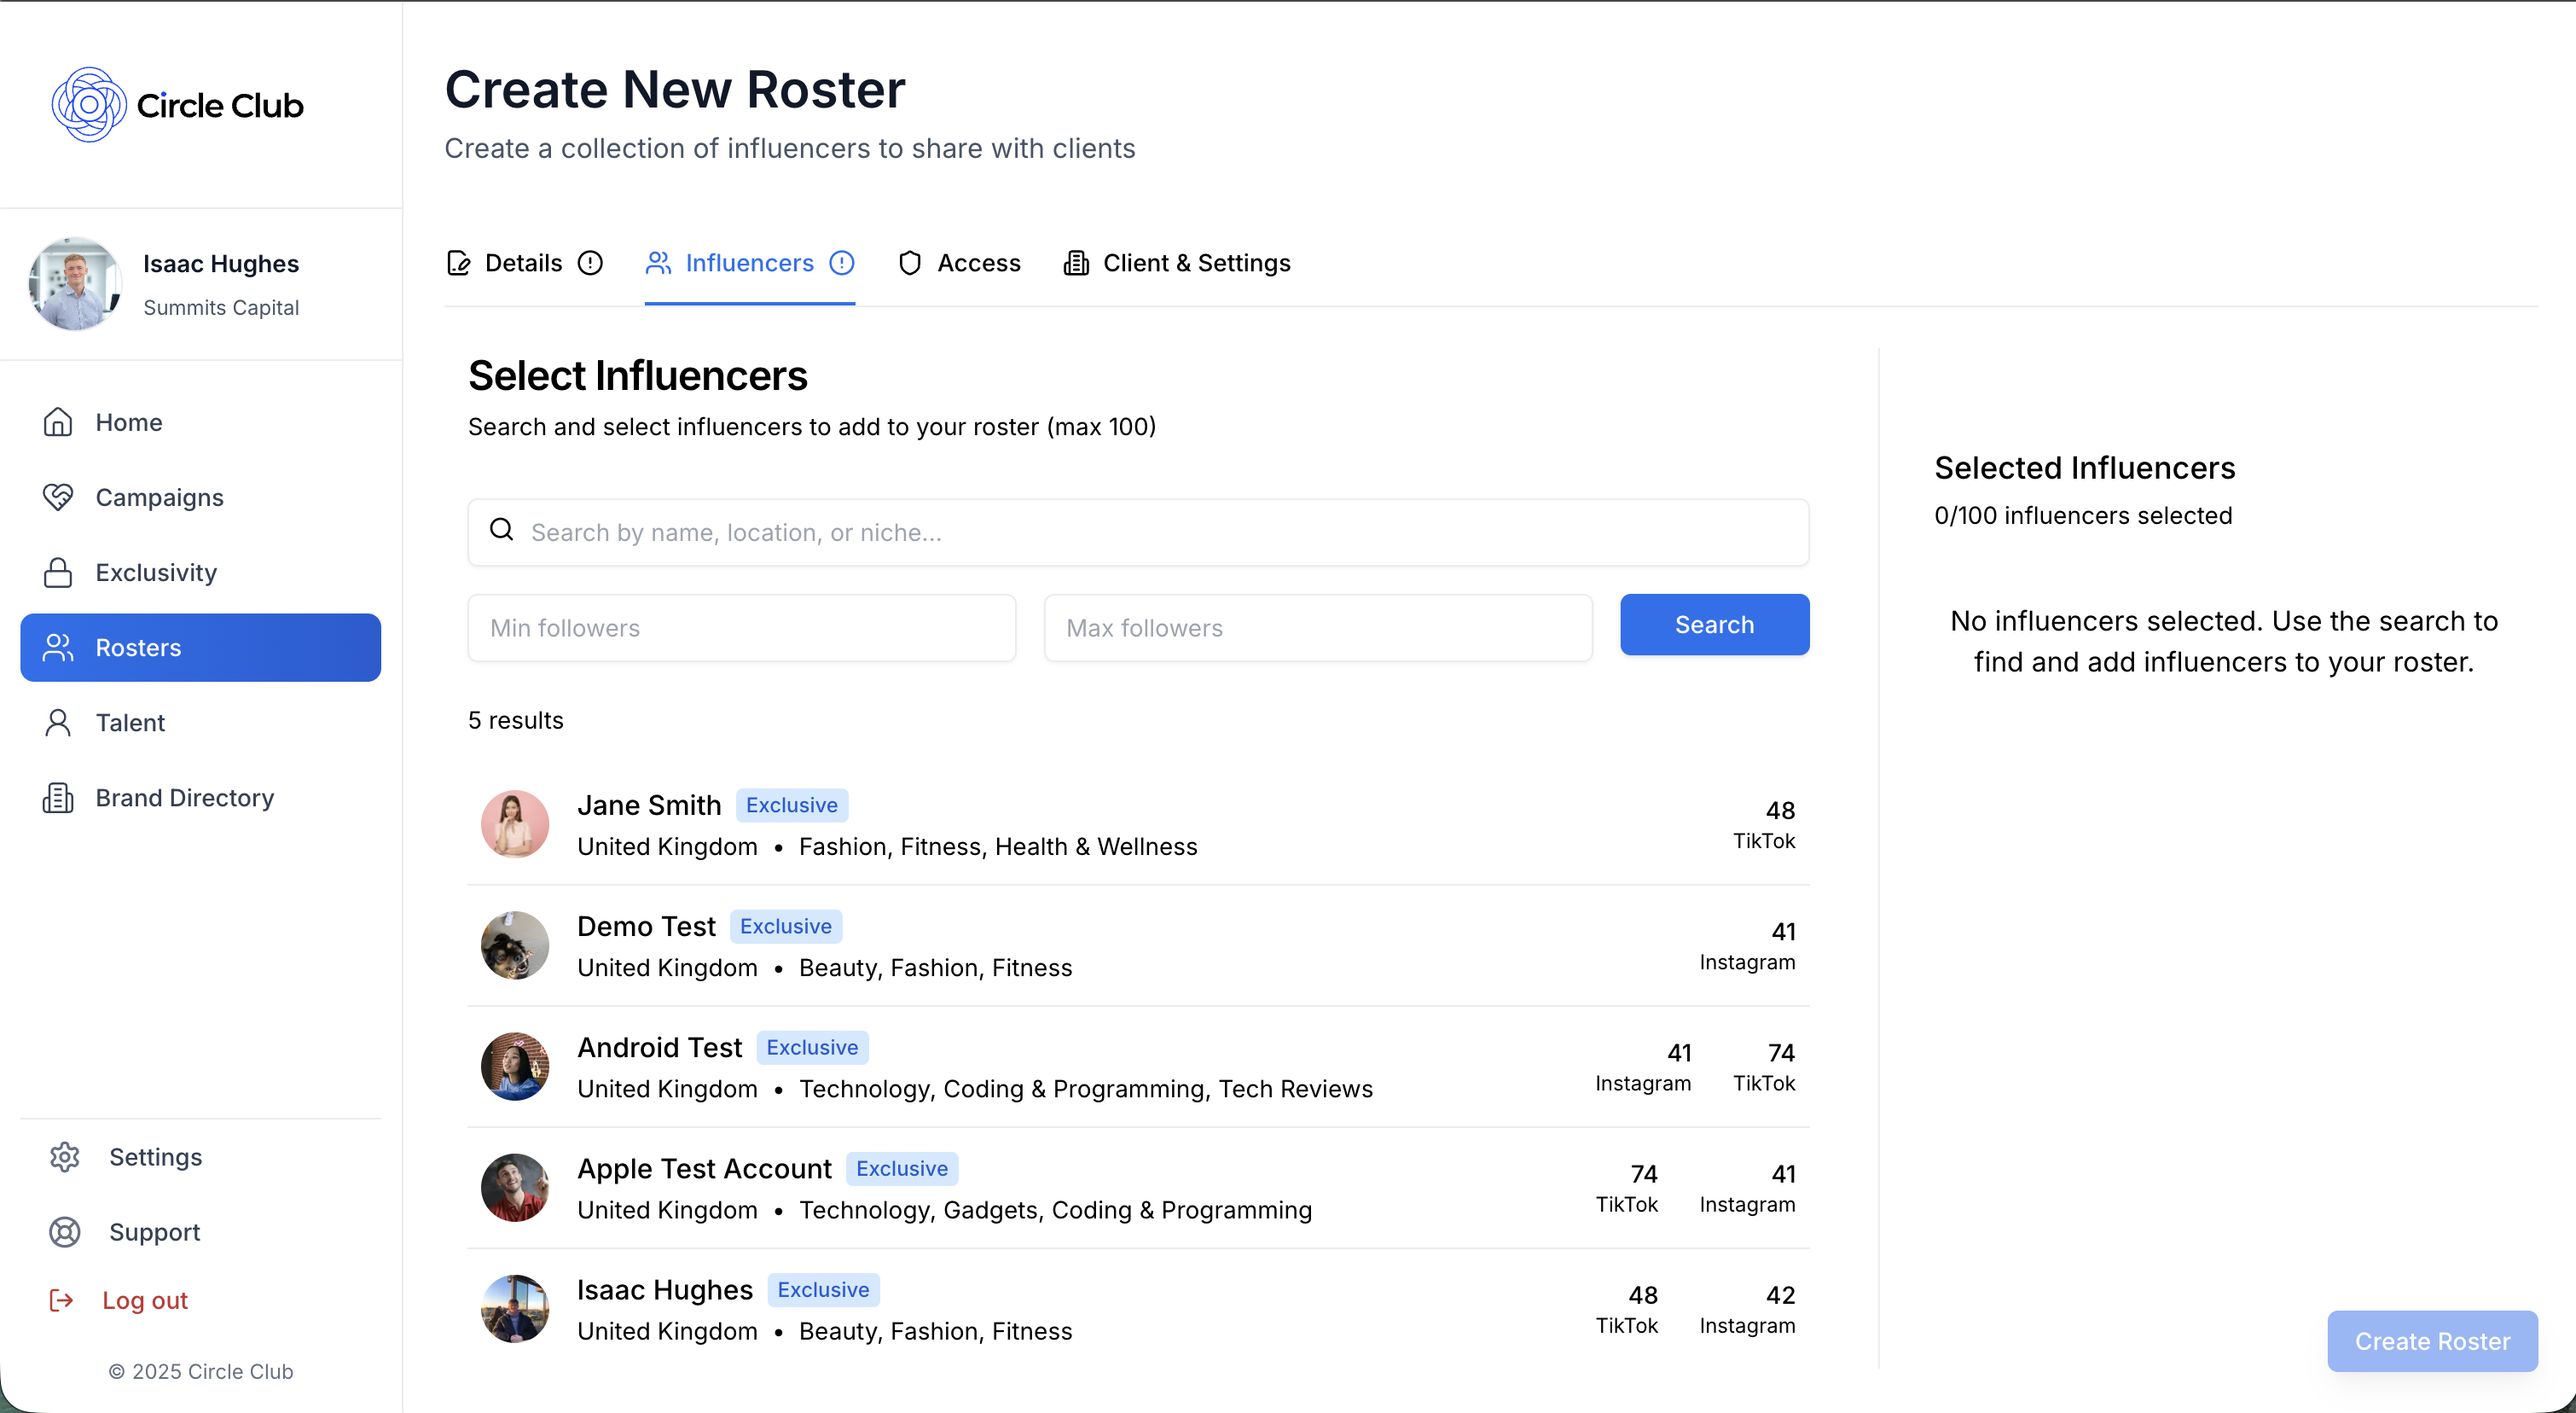Open the Talent section icon
The image size is (2576, 1413).
point(58,722)
